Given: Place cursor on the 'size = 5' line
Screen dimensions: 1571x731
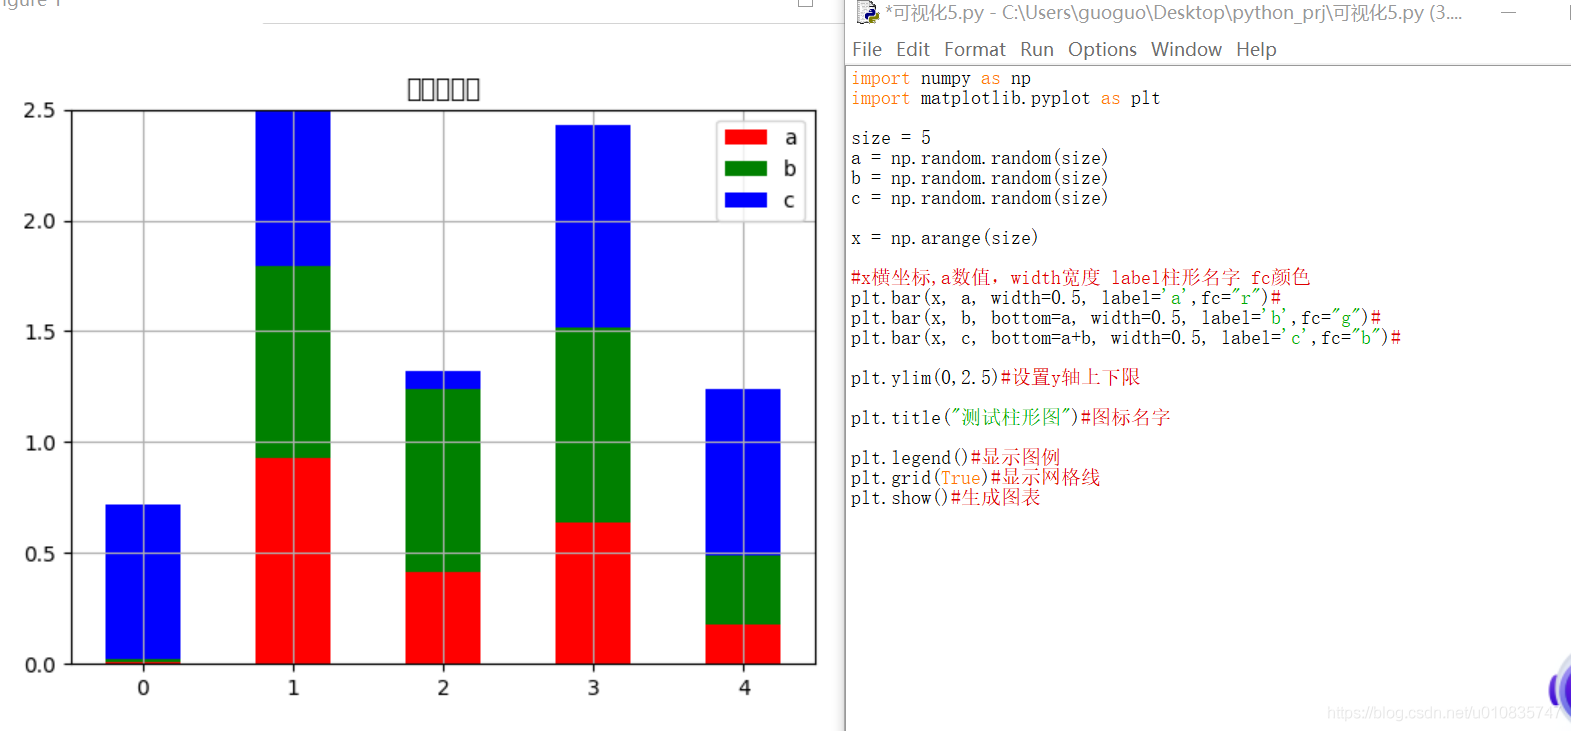Looking at the screenshot, I should [891, 138].
